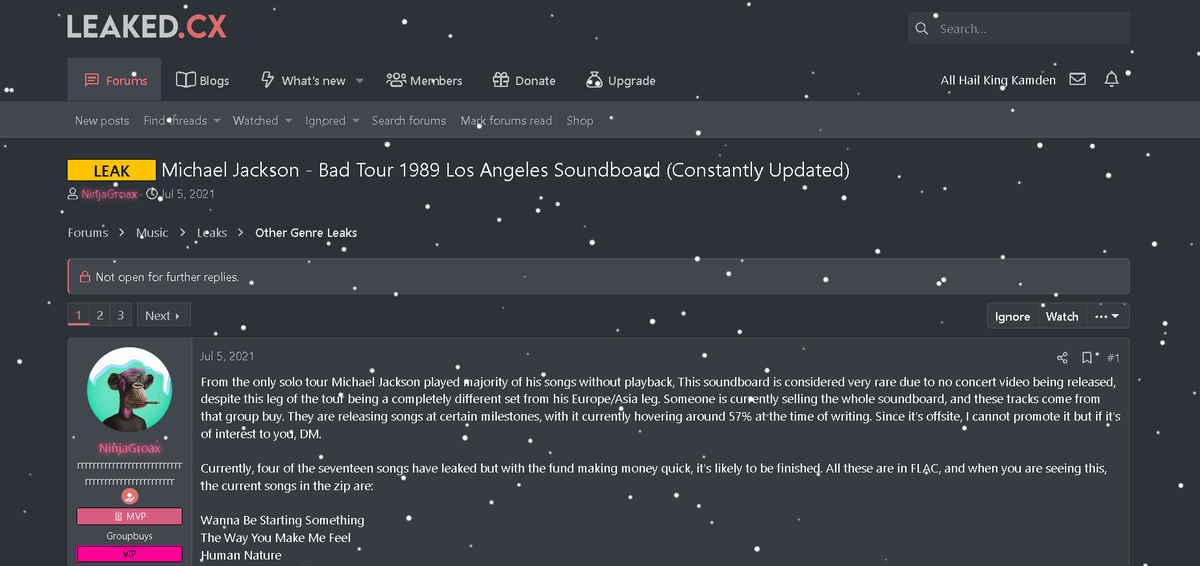The width and height of the screenshot is (1200, 566).
Task: Open the alerts bell icon
Action: [1111, 79]
